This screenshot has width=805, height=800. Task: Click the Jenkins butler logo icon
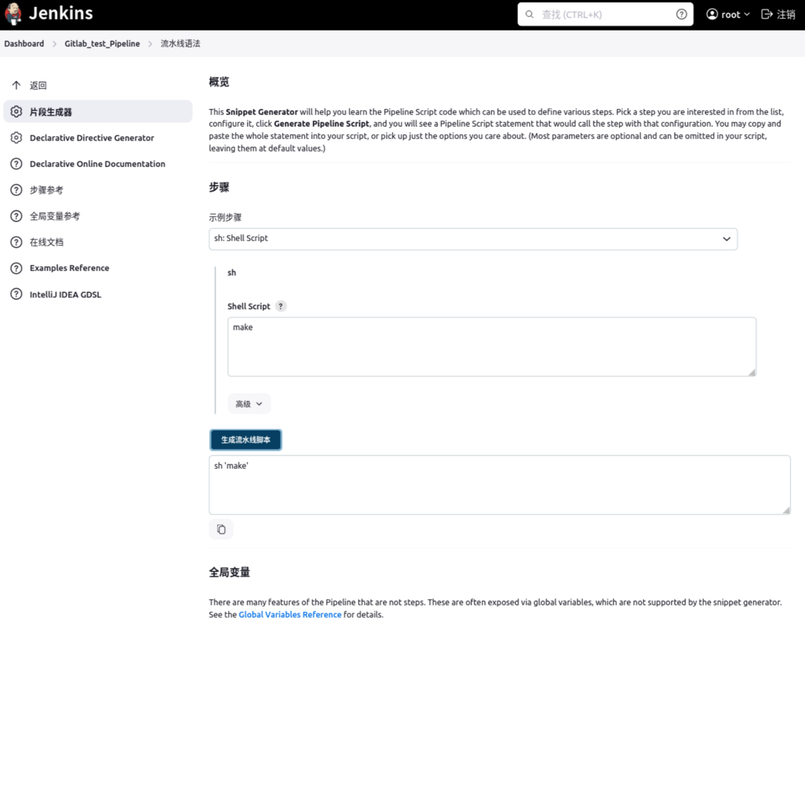pos(13,14)
